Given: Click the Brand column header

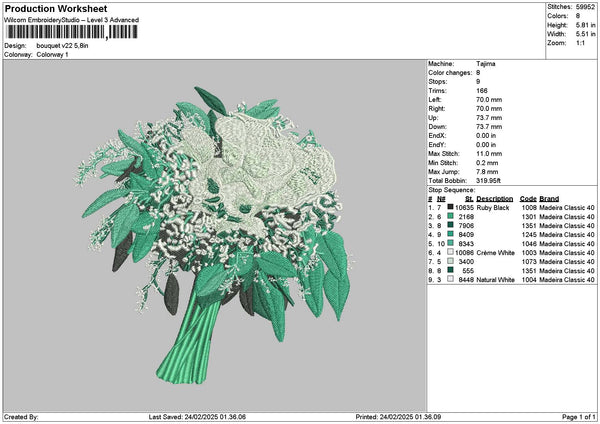Looking at the screenshot, I should click(x=549, y=198).
